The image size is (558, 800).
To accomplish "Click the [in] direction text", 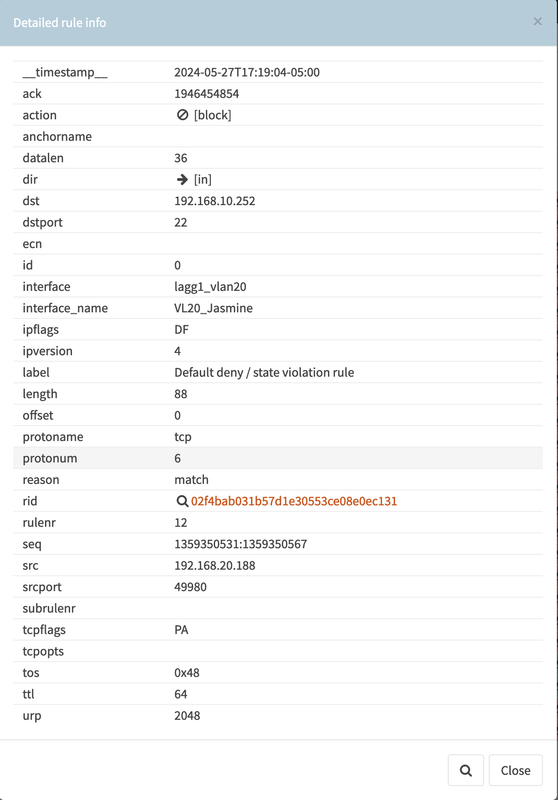I will [x=202, y=179].
